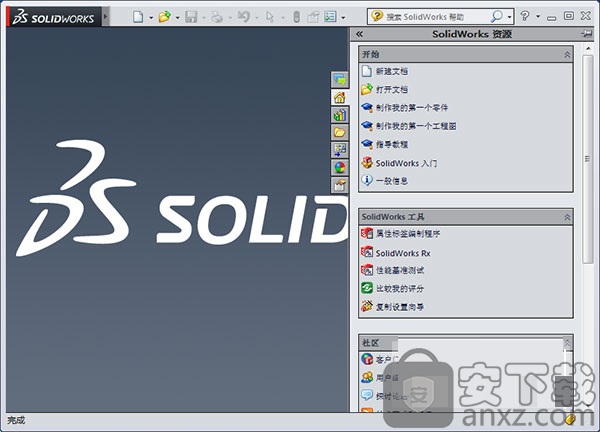The height and width of the screenshot is (432, 600).
Task: Click the SolidWorks logo in the title bar
Action: [x=54, y=17]
